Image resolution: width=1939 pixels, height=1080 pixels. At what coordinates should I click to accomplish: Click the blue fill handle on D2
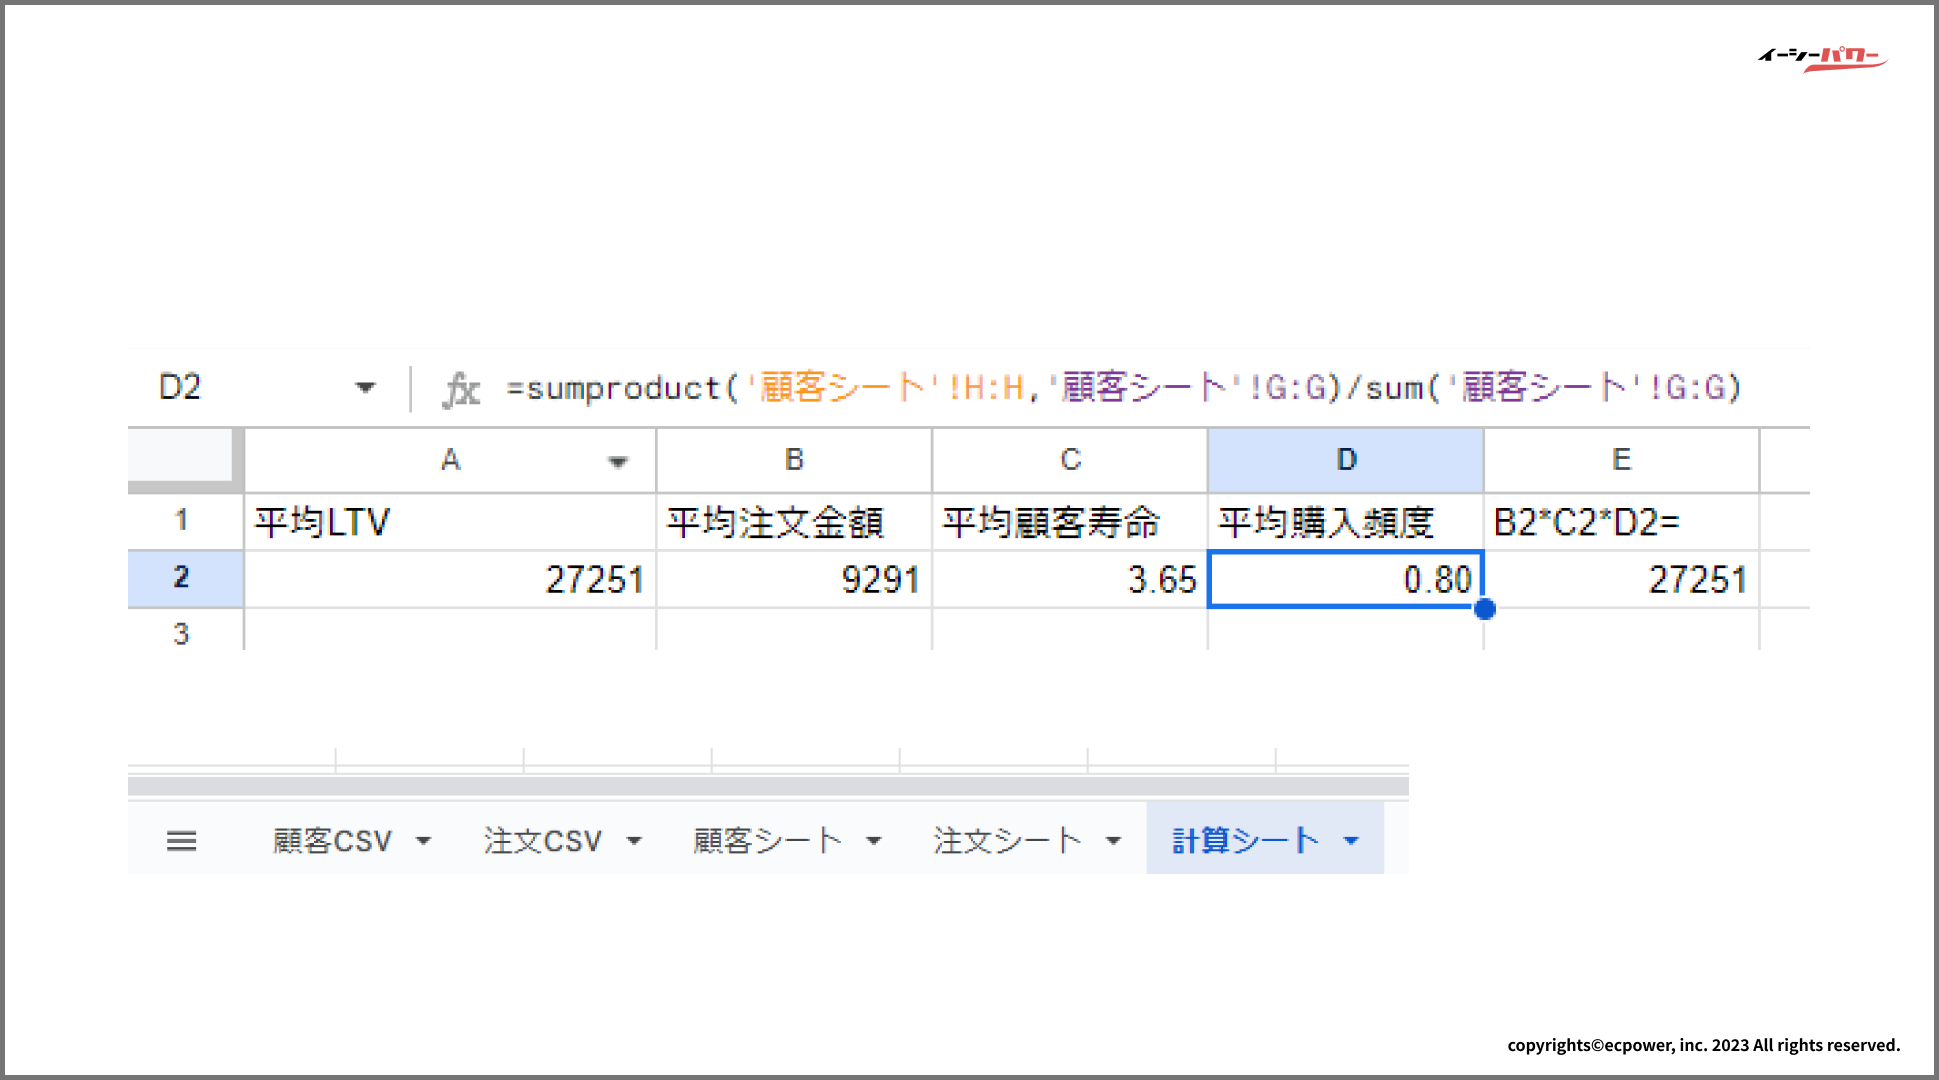(x=1485, y=608)
